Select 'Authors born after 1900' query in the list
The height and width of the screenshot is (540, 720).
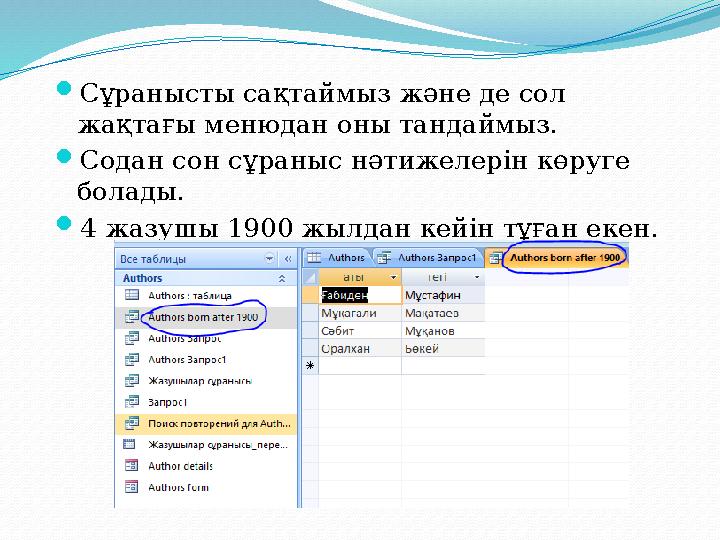tap(206, 317)
